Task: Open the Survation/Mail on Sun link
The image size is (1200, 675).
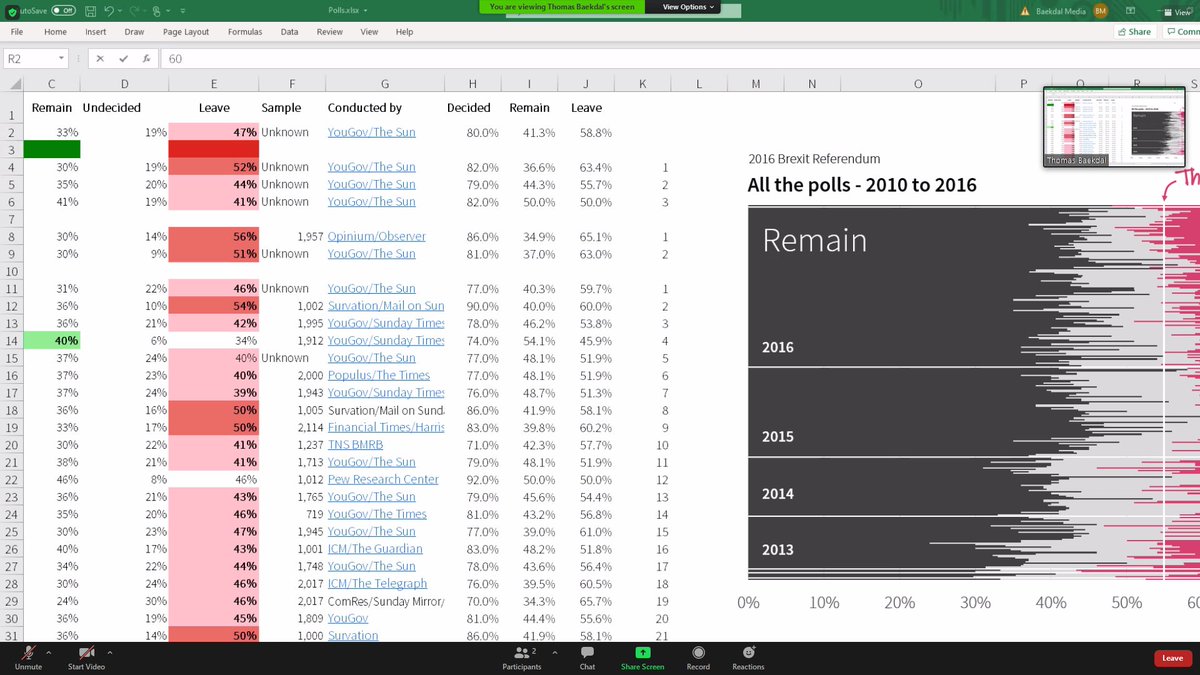Action: click(x=386, y=305)
